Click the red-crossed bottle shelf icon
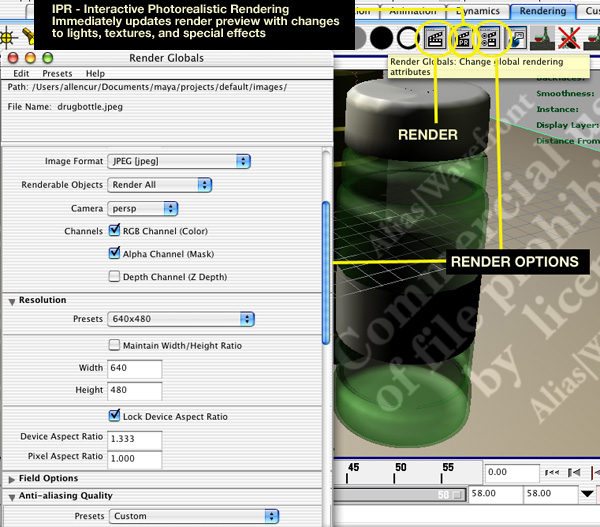This screenshot has width=600, height=527. tap(572, 39)
